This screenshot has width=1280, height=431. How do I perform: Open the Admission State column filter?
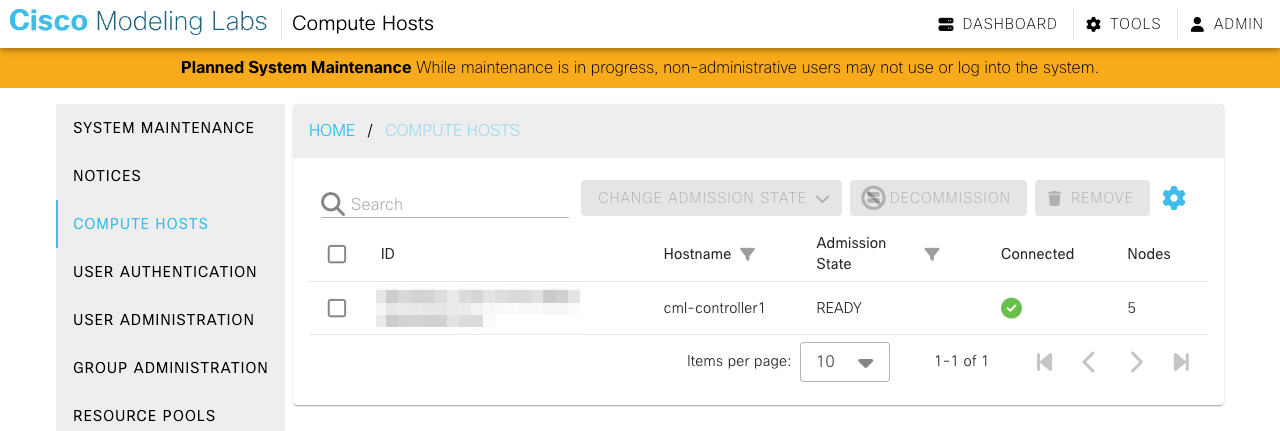[932, 254]
